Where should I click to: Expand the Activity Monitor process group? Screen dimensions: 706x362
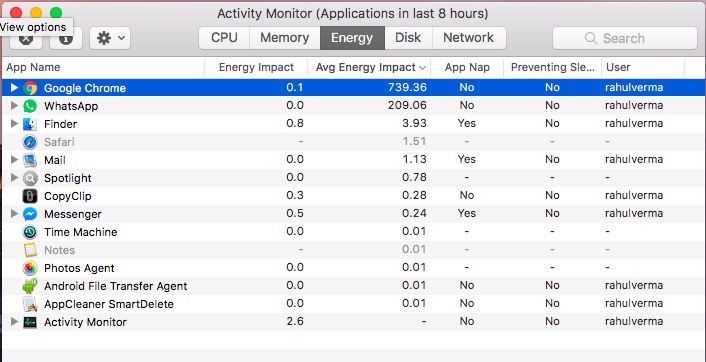14,321
